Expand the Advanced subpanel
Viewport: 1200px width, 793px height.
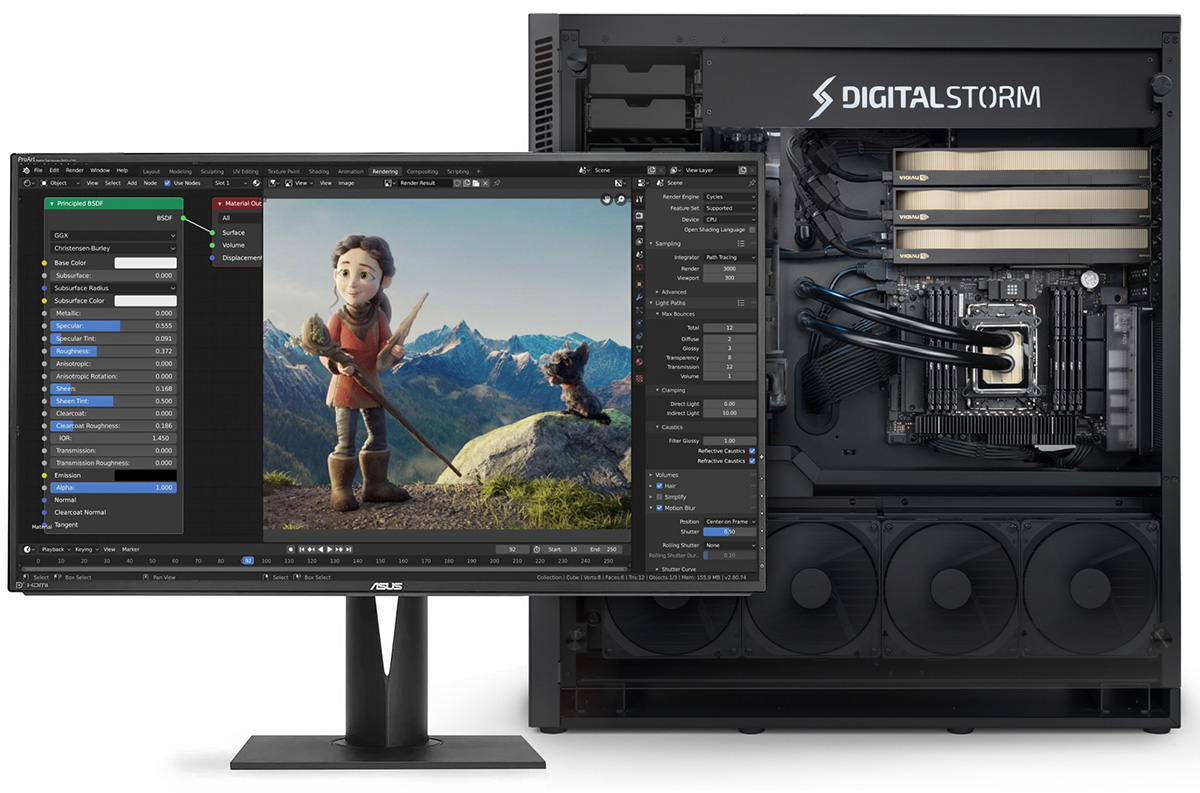tap(657, 292)
